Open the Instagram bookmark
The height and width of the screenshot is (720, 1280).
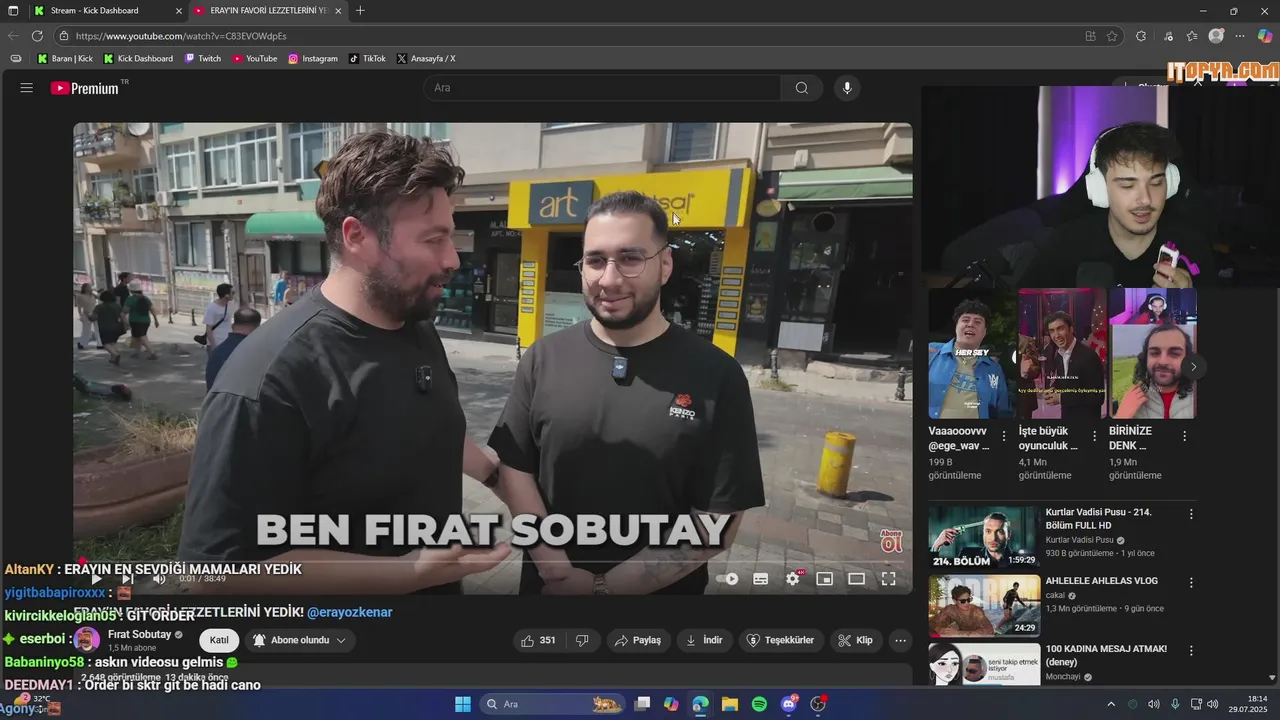(313, 59)
